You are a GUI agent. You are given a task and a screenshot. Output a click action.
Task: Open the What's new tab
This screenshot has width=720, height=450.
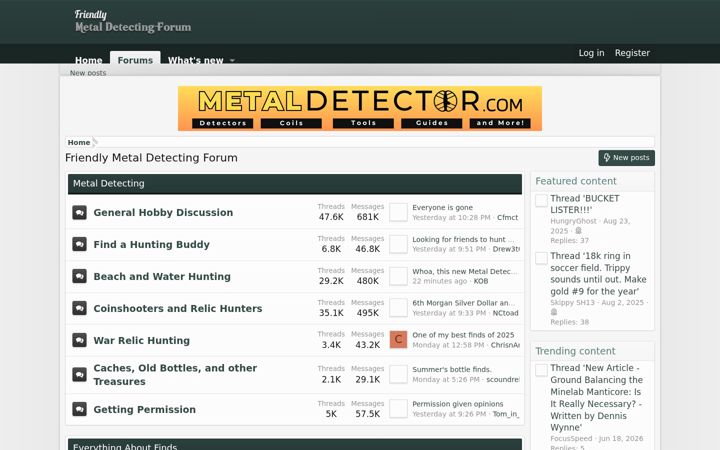pyautogui.click(x=196, y=60)
